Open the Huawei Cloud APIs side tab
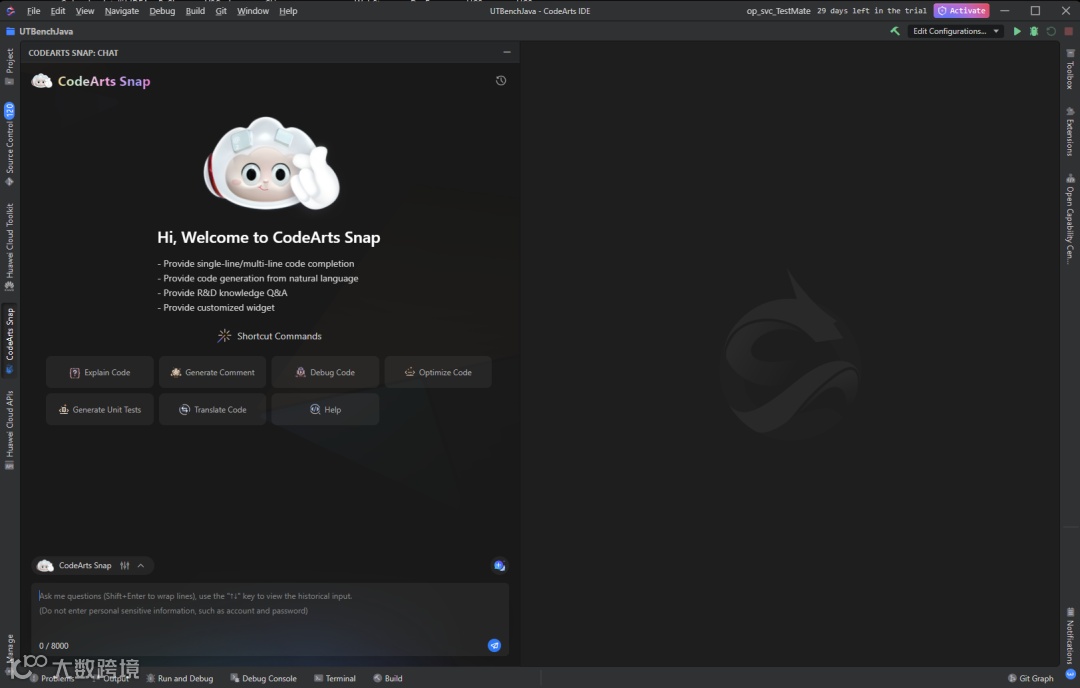The image size is (1080, 688). 10,430
